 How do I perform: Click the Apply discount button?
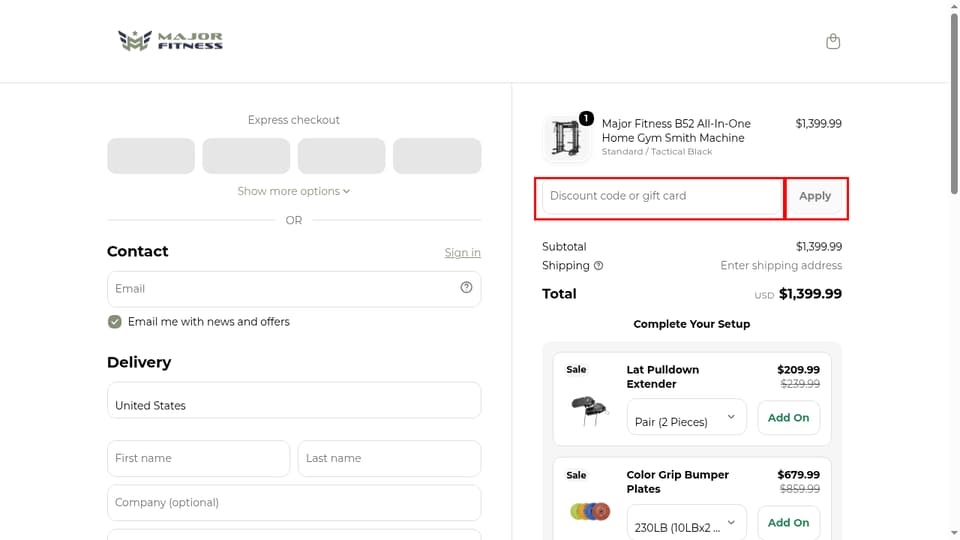click(815, 196)
